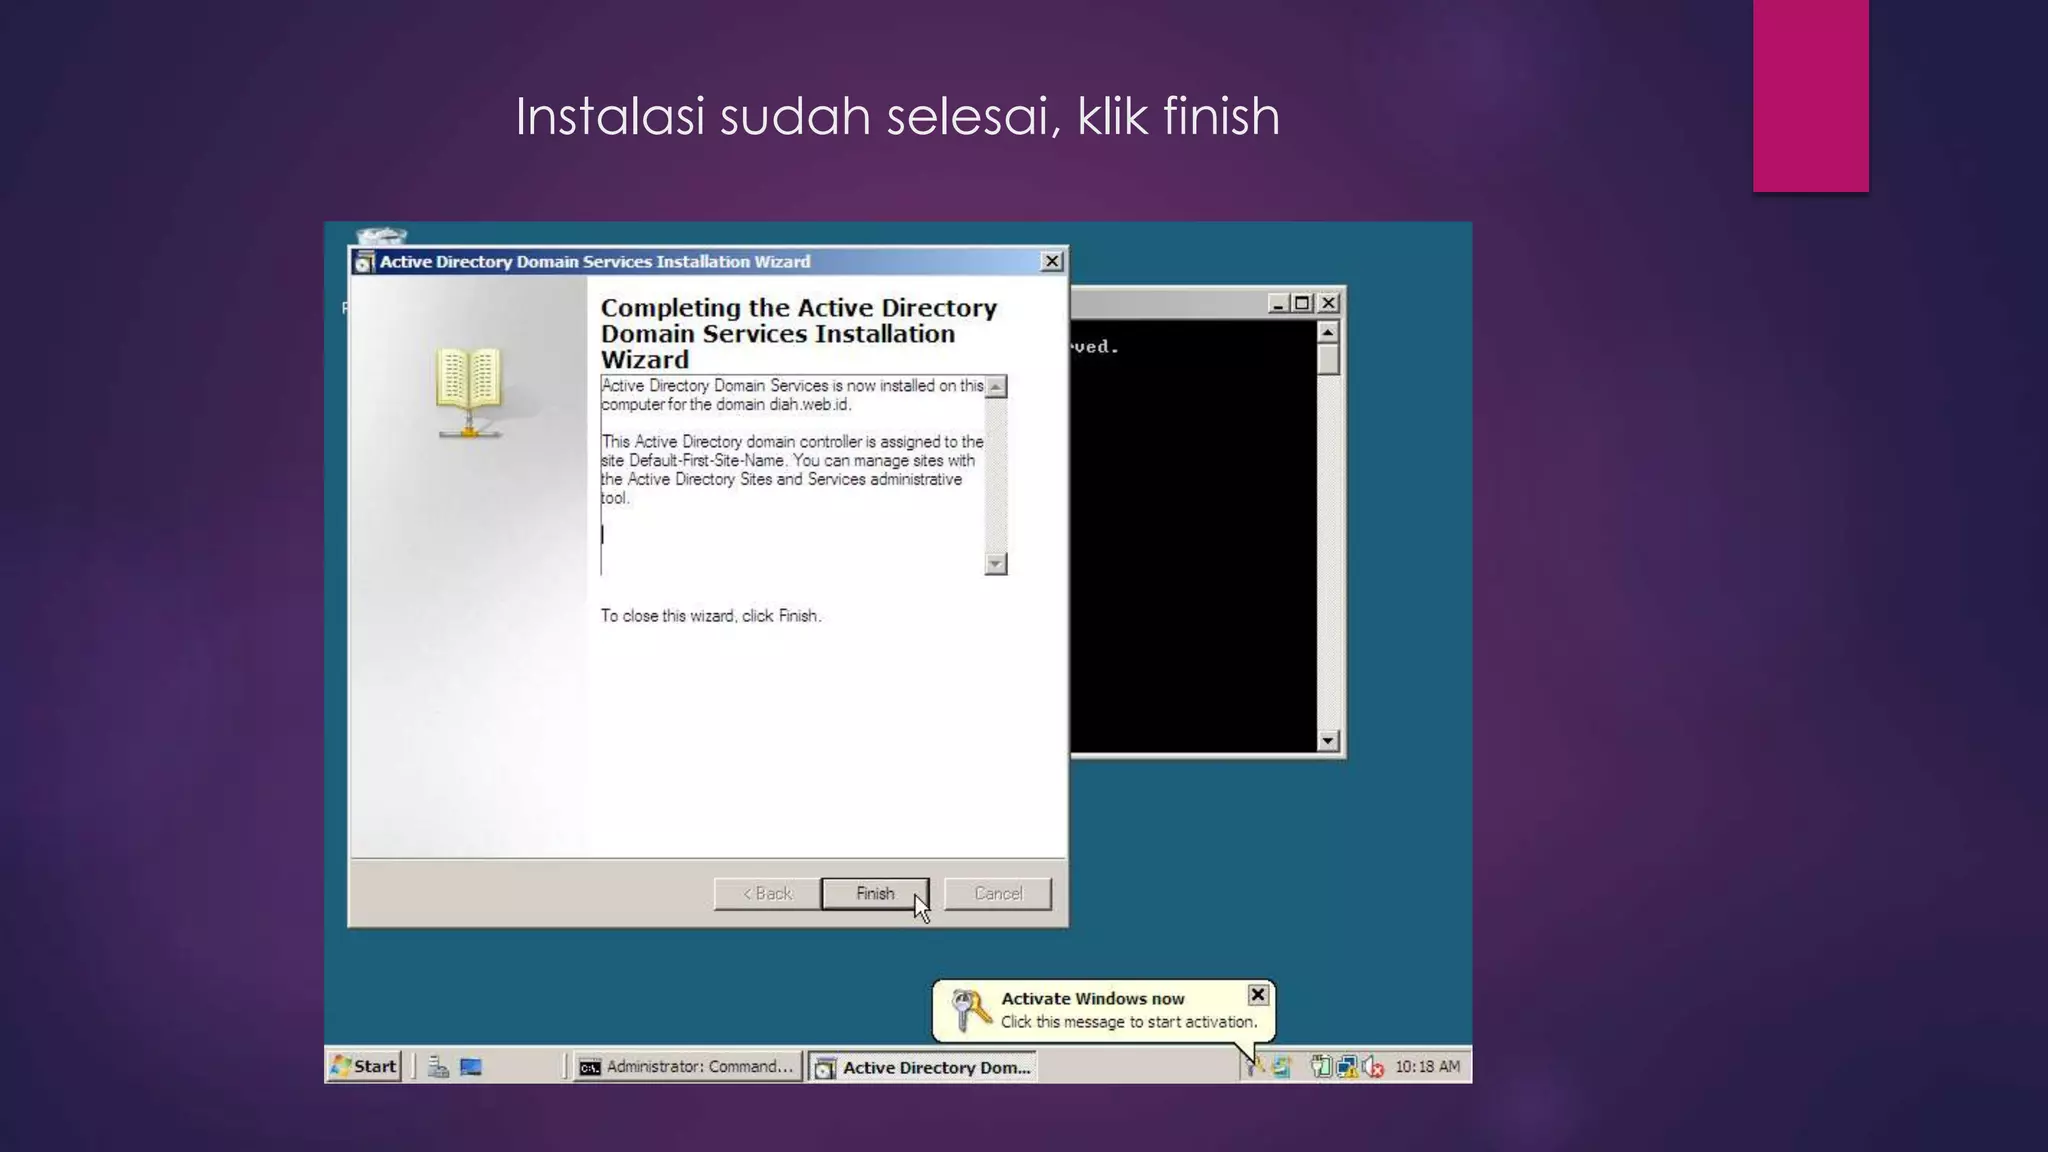Click the activation keys tray icon
2048x1152 pixels.
click(x=1254, y=1067)
